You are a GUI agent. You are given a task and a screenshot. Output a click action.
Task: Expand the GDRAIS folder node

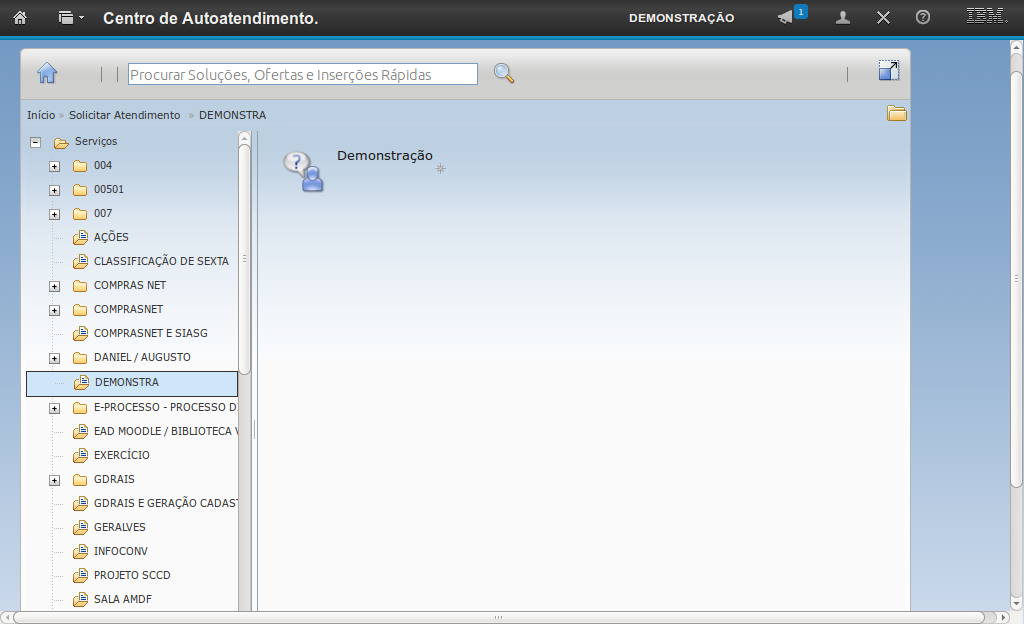(x=55, y=480)
